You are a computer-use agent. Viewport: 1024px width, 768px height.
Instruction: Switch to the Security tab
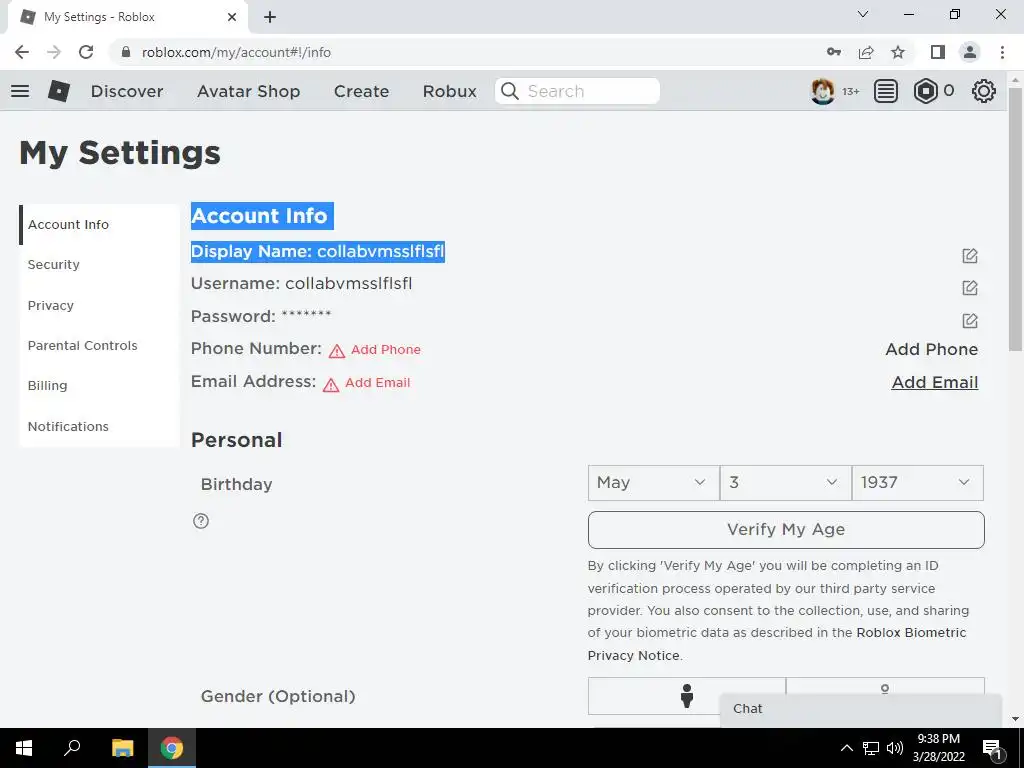coord(100,264)
